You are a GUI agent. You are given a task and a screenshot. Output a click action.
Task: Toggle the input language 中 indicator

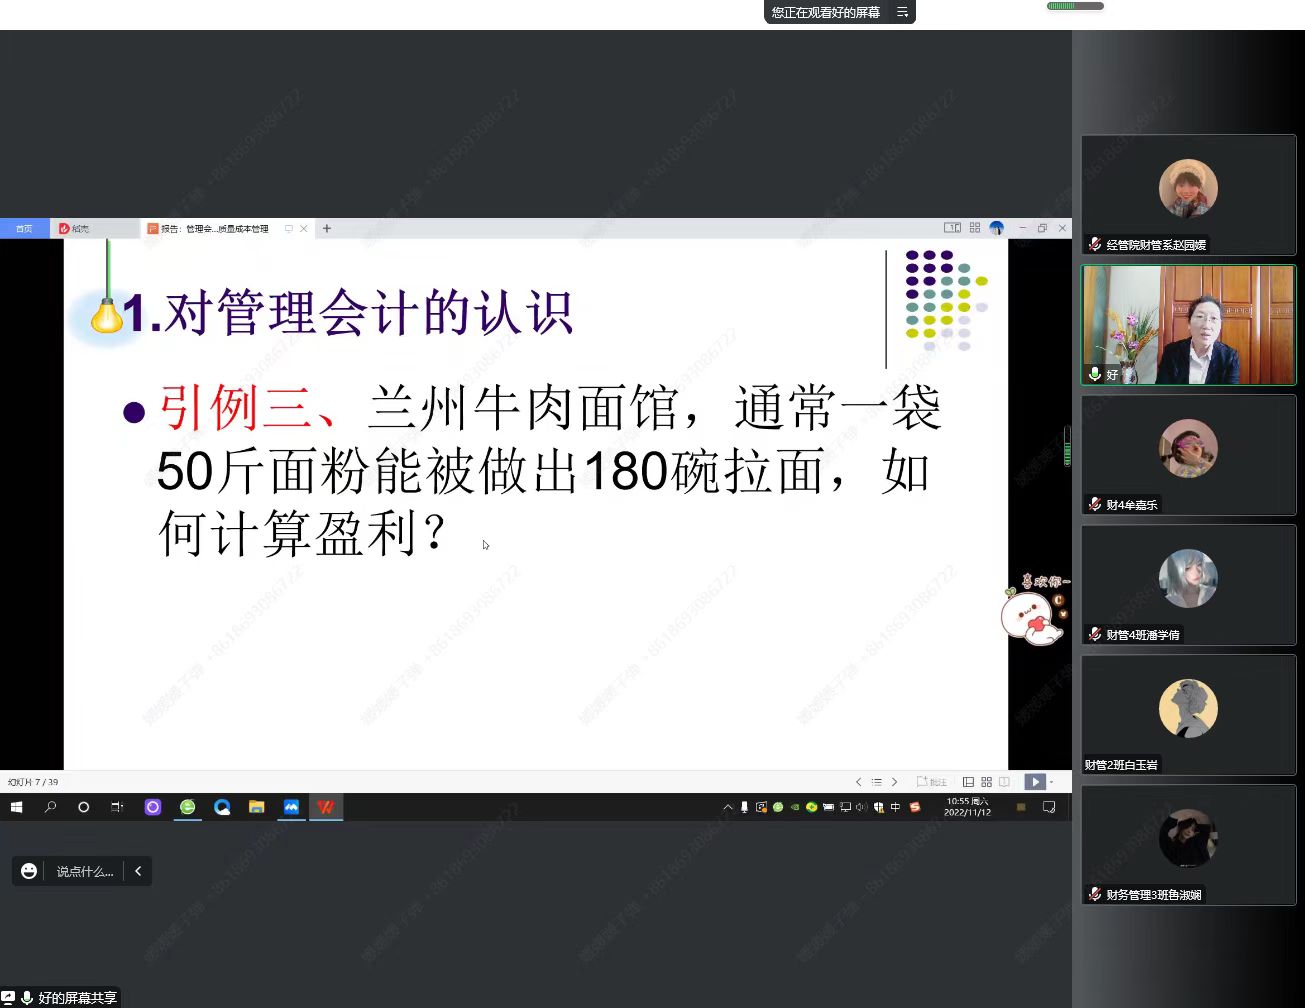coord(896,807)
